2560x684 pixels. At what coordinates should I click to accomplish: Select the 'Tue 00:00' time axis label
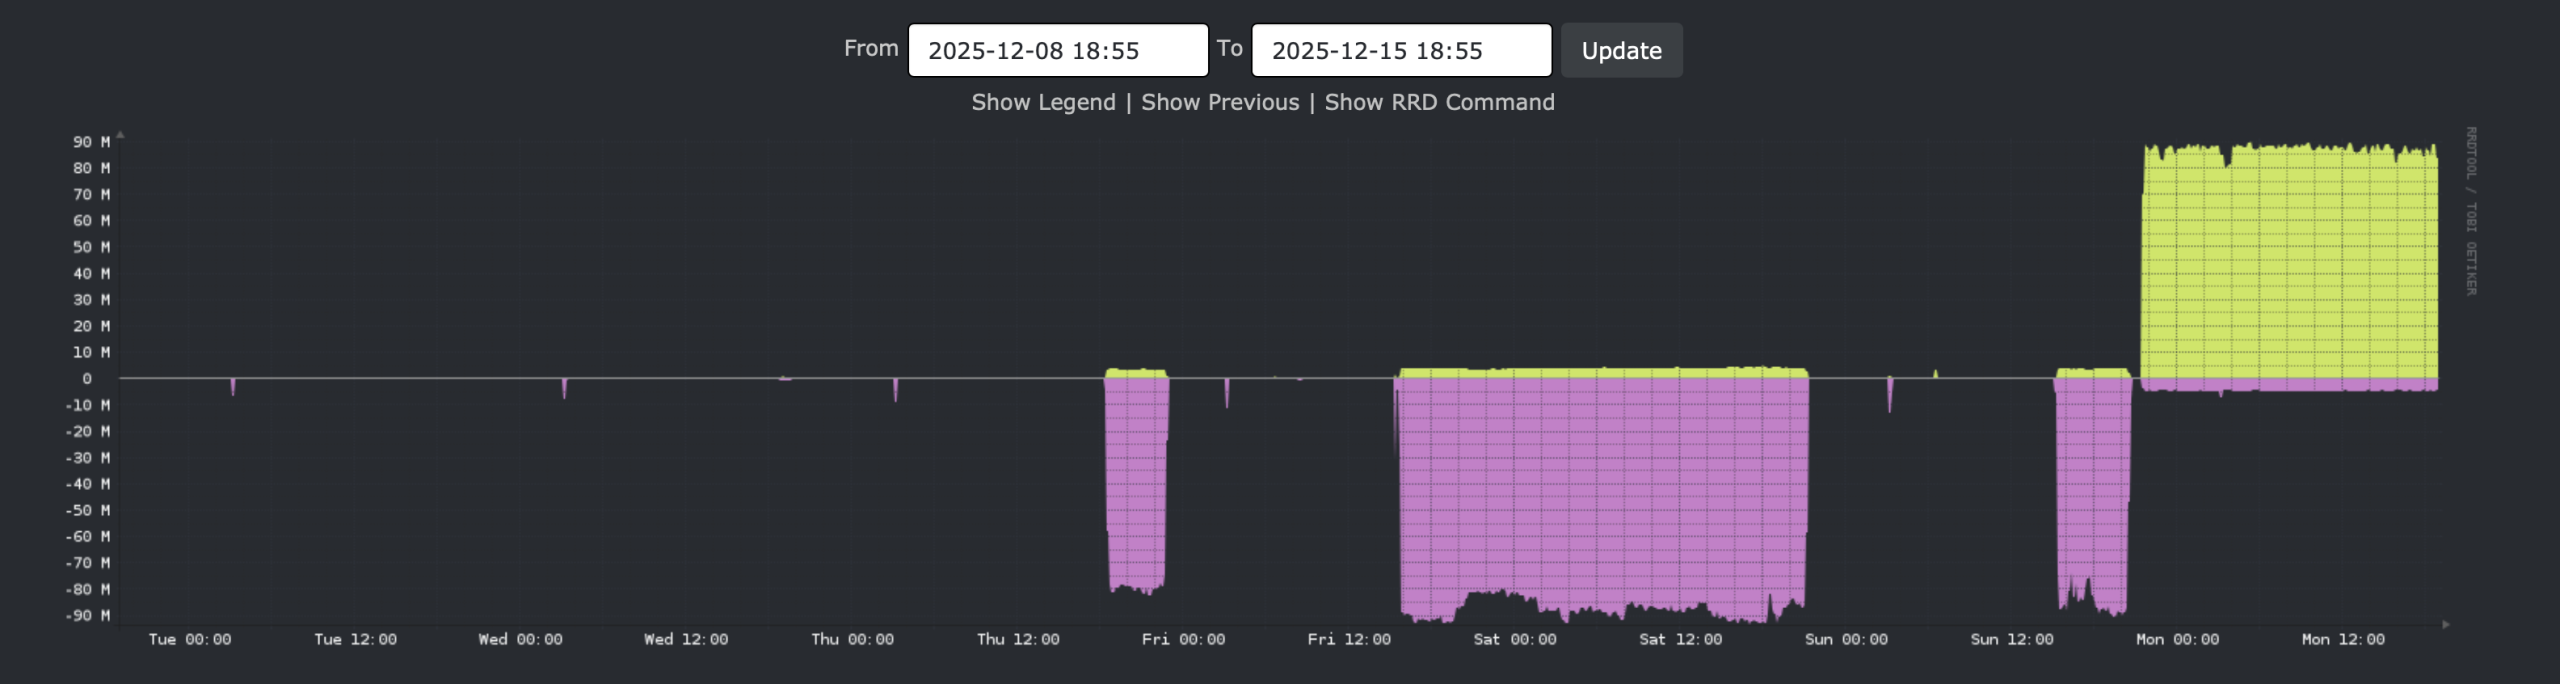(x=190, y=640)
